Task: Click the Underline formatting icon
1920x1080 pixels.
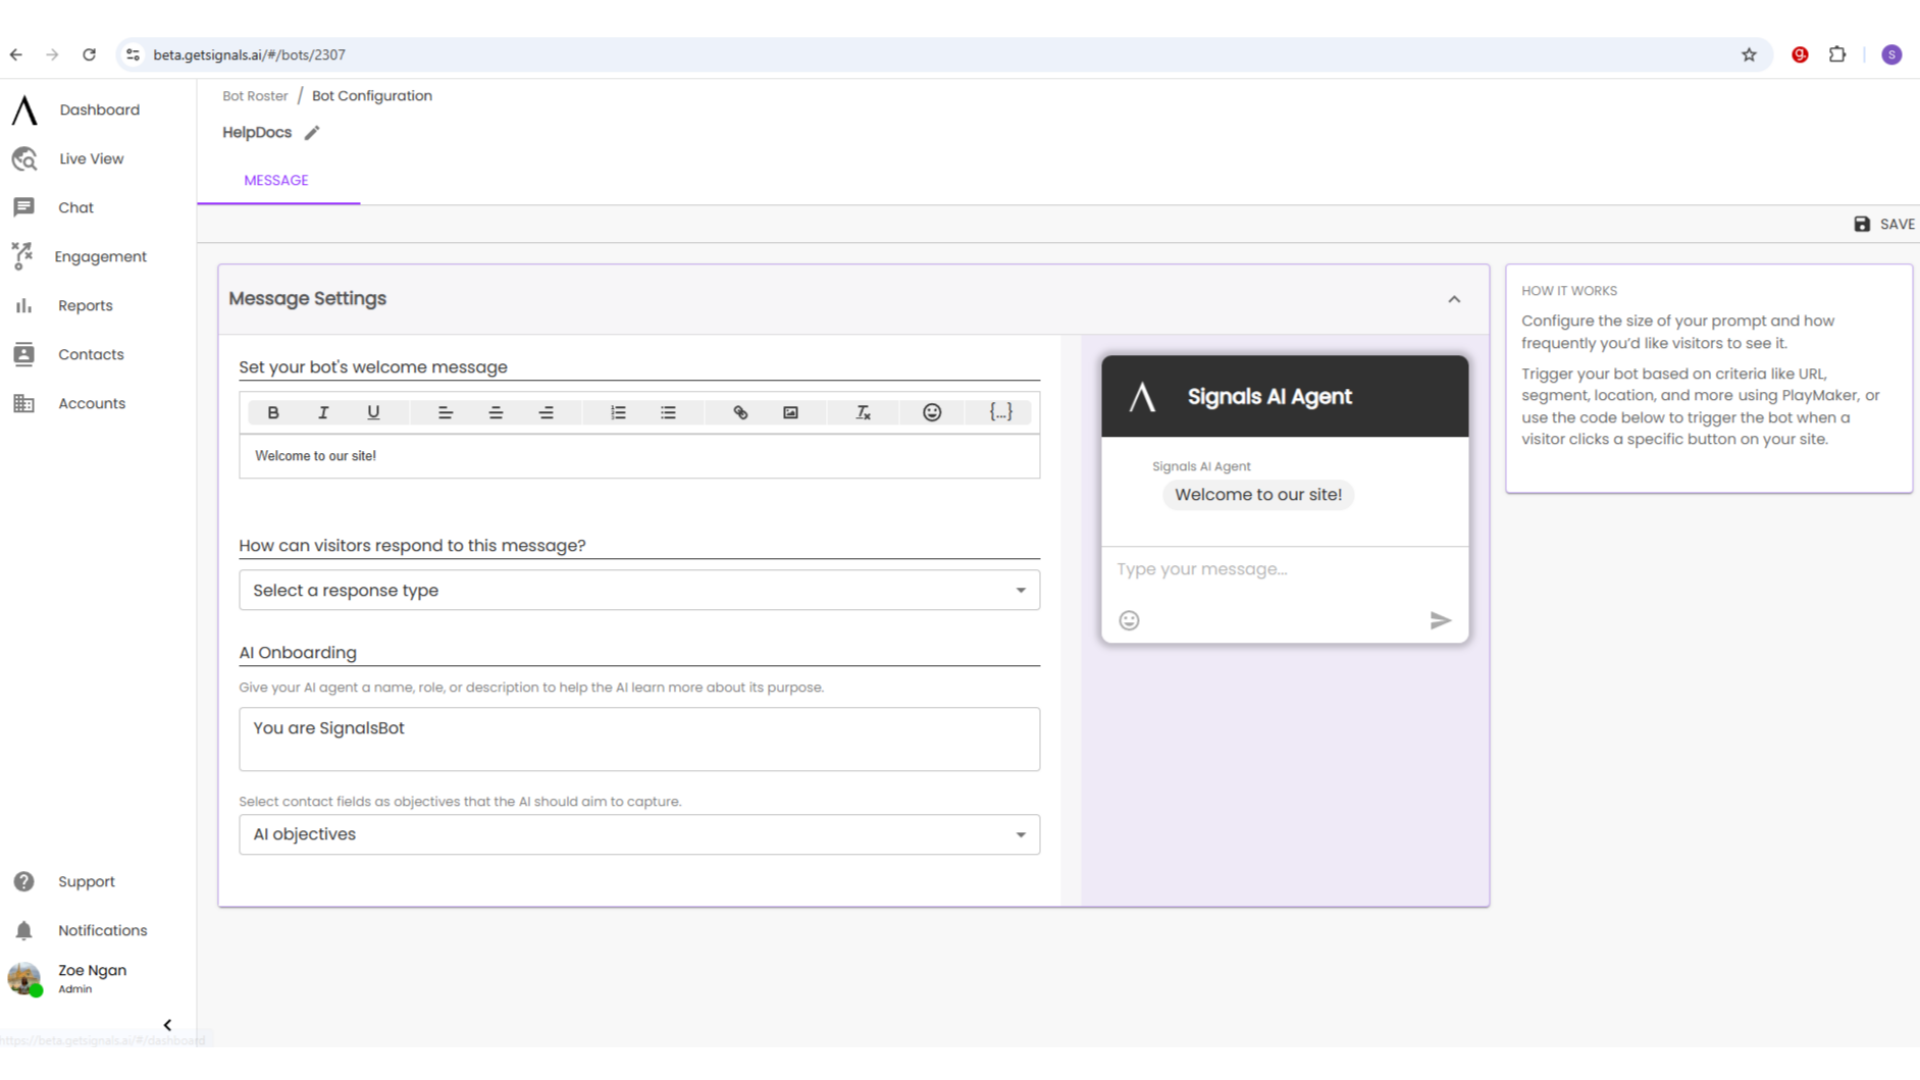Action: tap(373, 411)
